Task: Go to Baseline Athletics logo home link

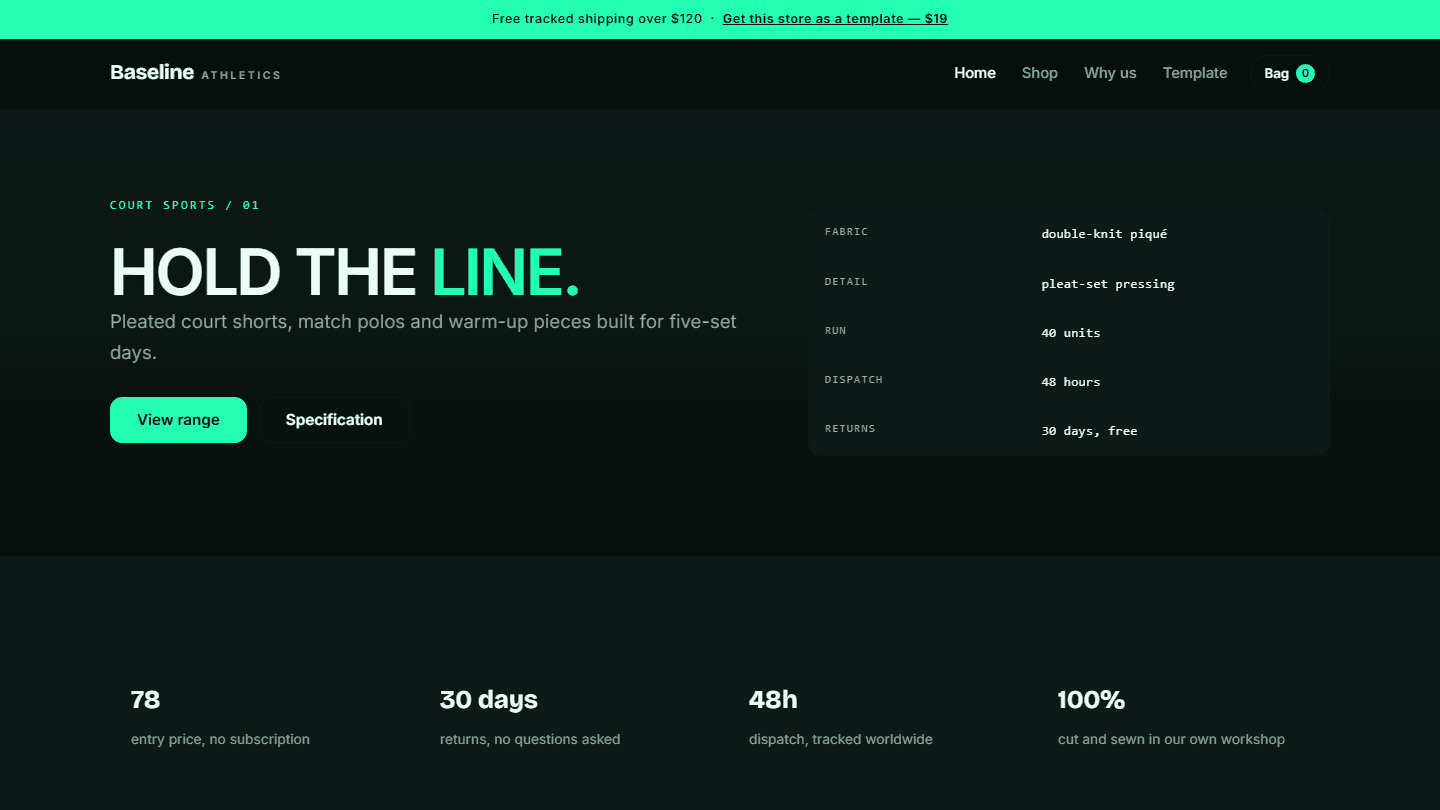Action: [195, 73]
